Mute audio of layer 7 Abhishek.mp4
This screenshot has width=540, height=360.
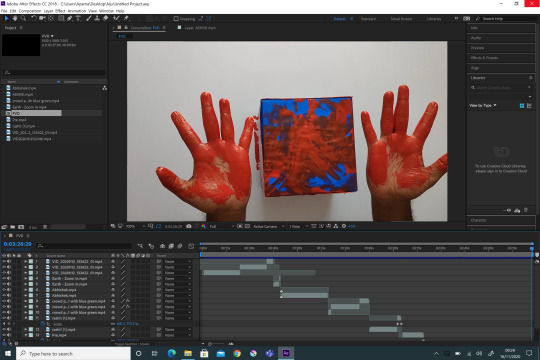9,296
